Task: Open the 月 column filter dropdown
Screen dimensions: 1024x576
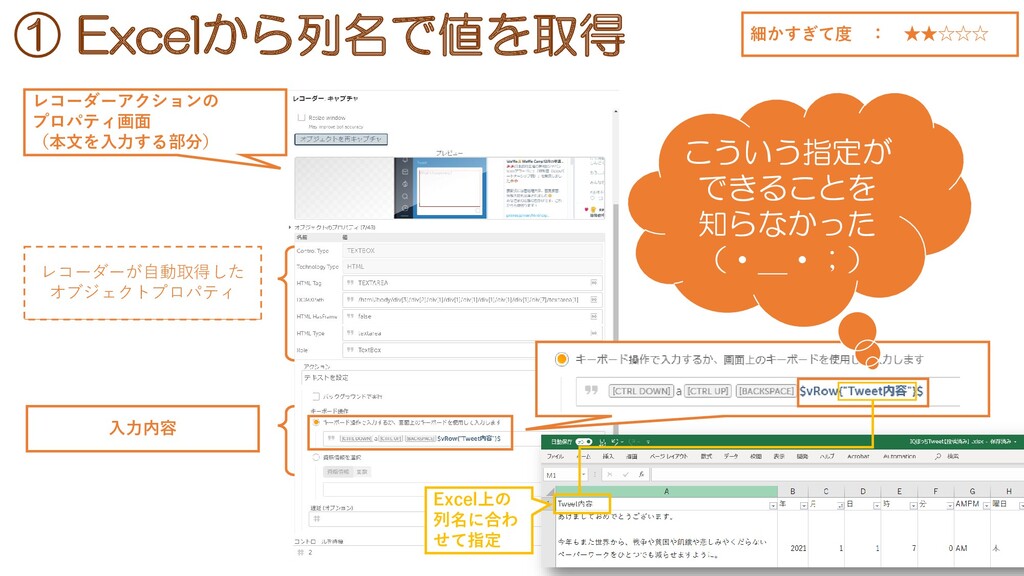Action: pos(840,505)
